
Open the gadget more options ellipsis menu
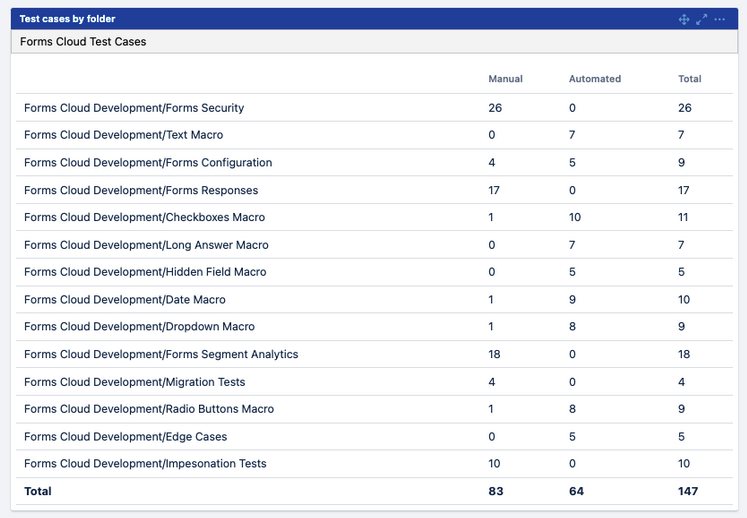(720, 19)
